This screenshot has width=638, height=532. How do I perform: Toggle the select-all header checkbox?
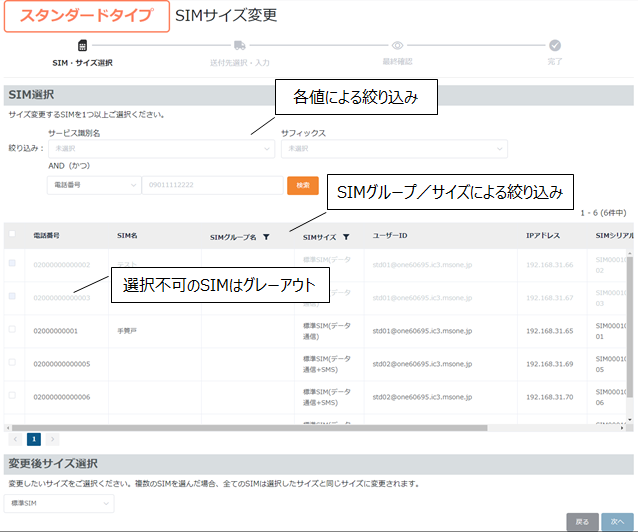[x=12, y=234]
